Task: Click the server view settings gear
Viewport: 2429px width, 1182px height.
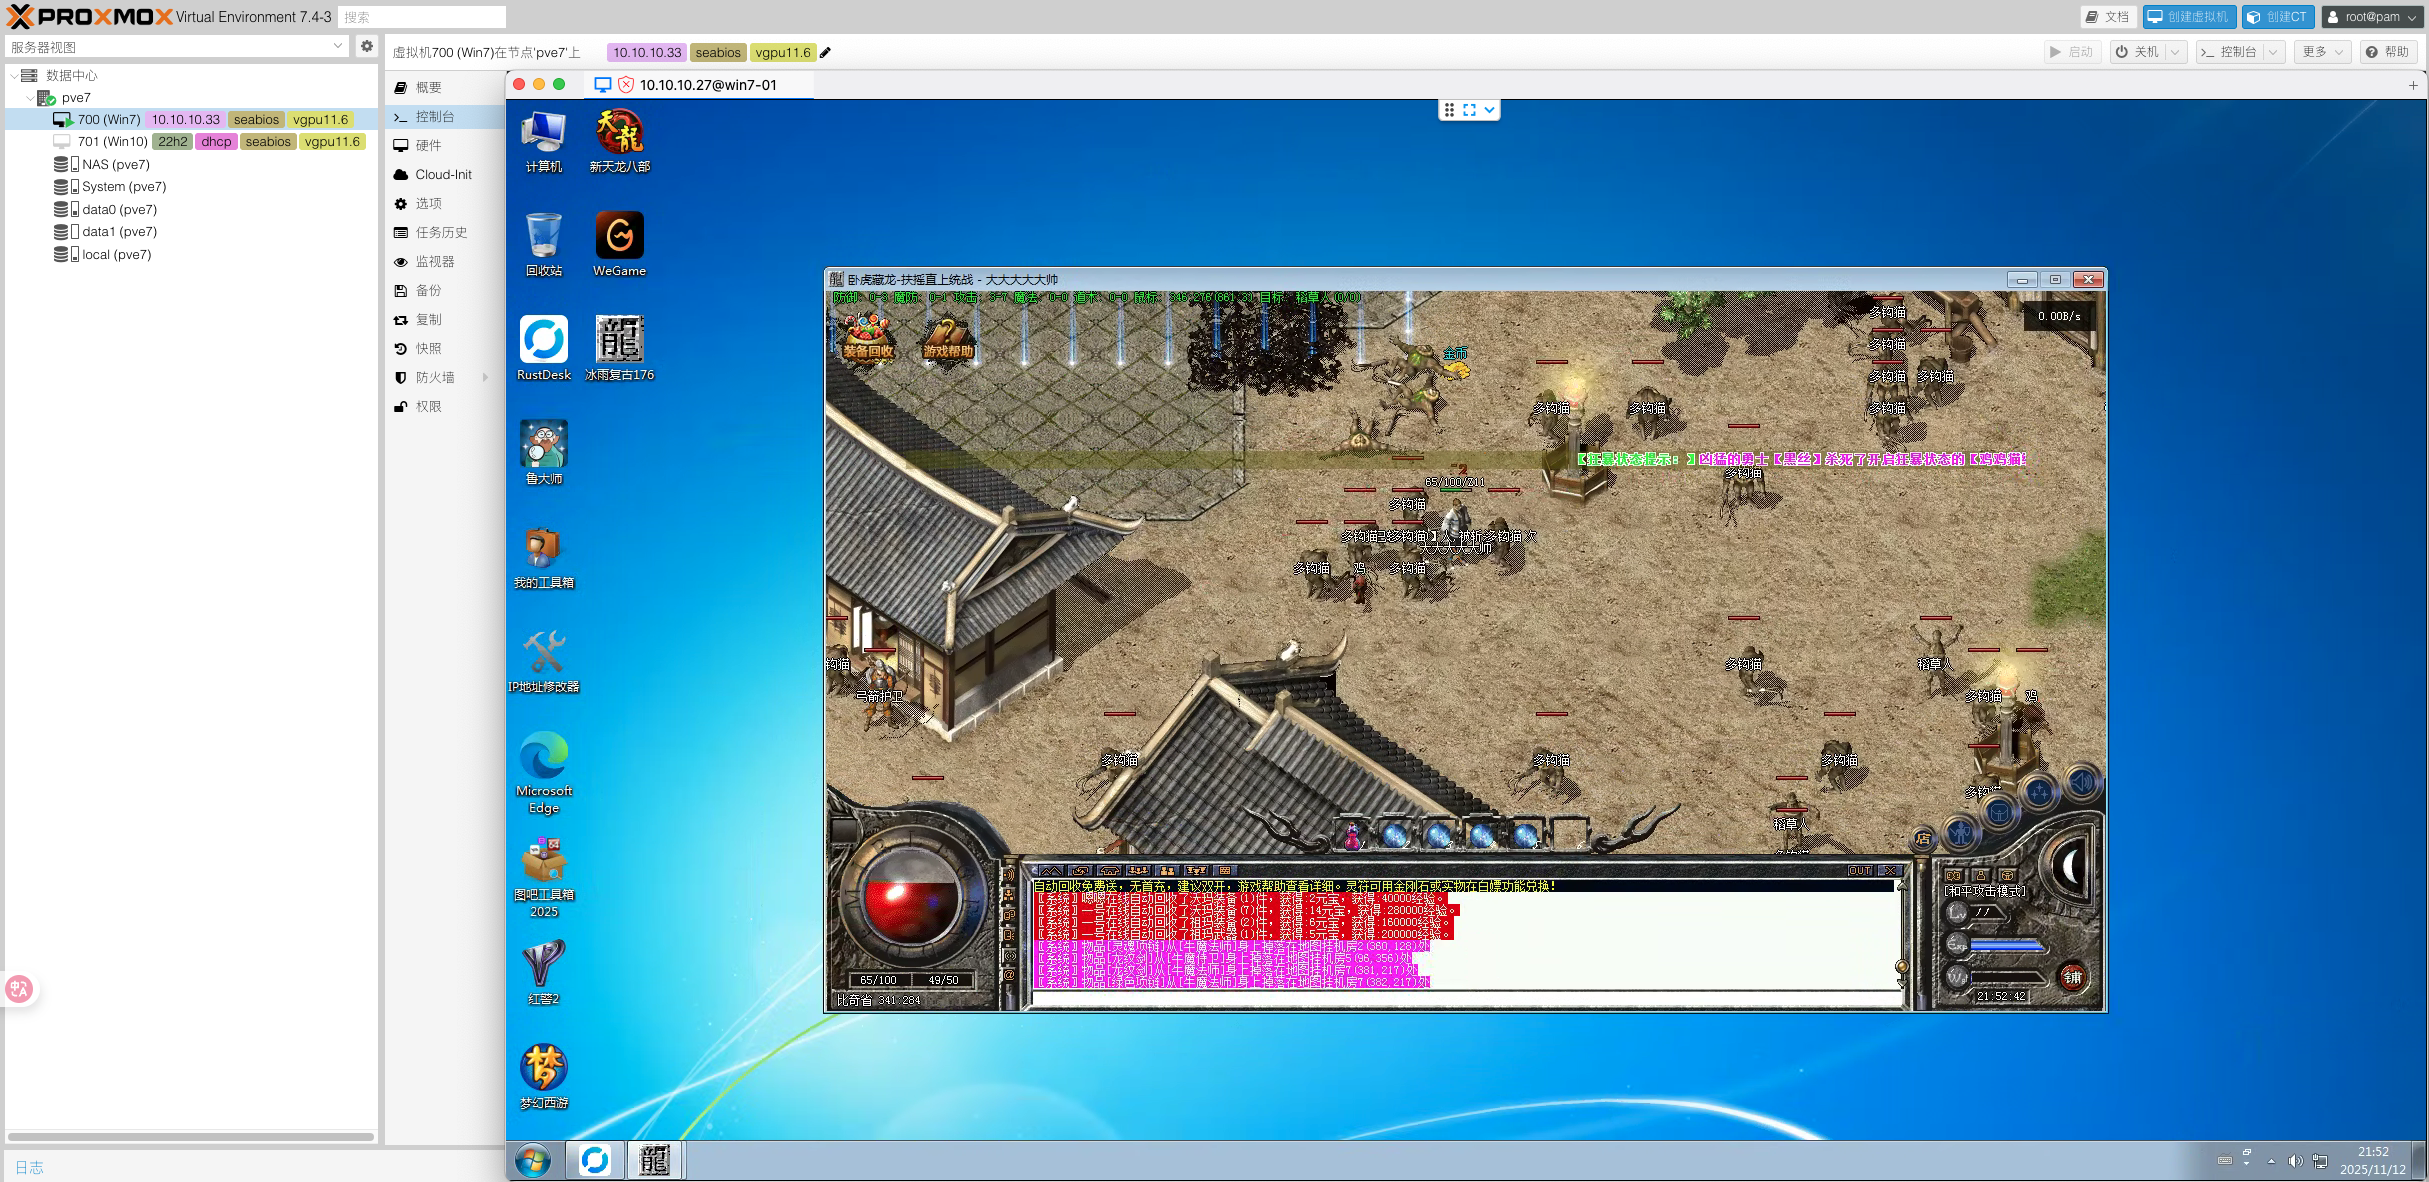Action: tap(367, 46)
